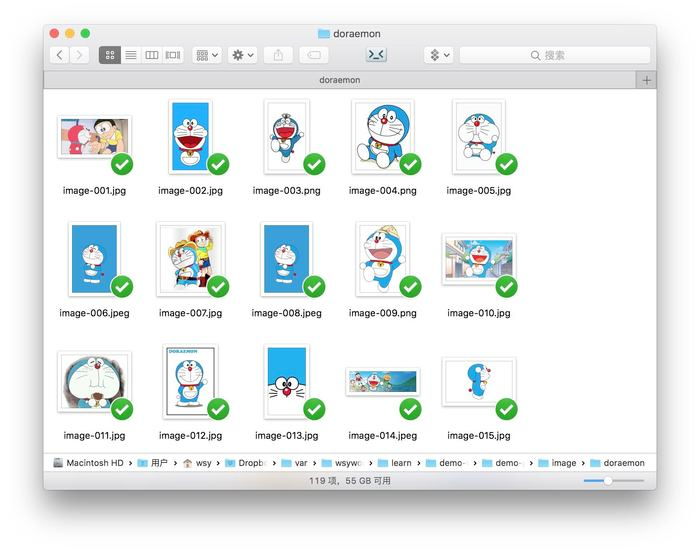Click 用户 folder in the path bar
Viewport: 700px width, 552px height.
[153, 463]
